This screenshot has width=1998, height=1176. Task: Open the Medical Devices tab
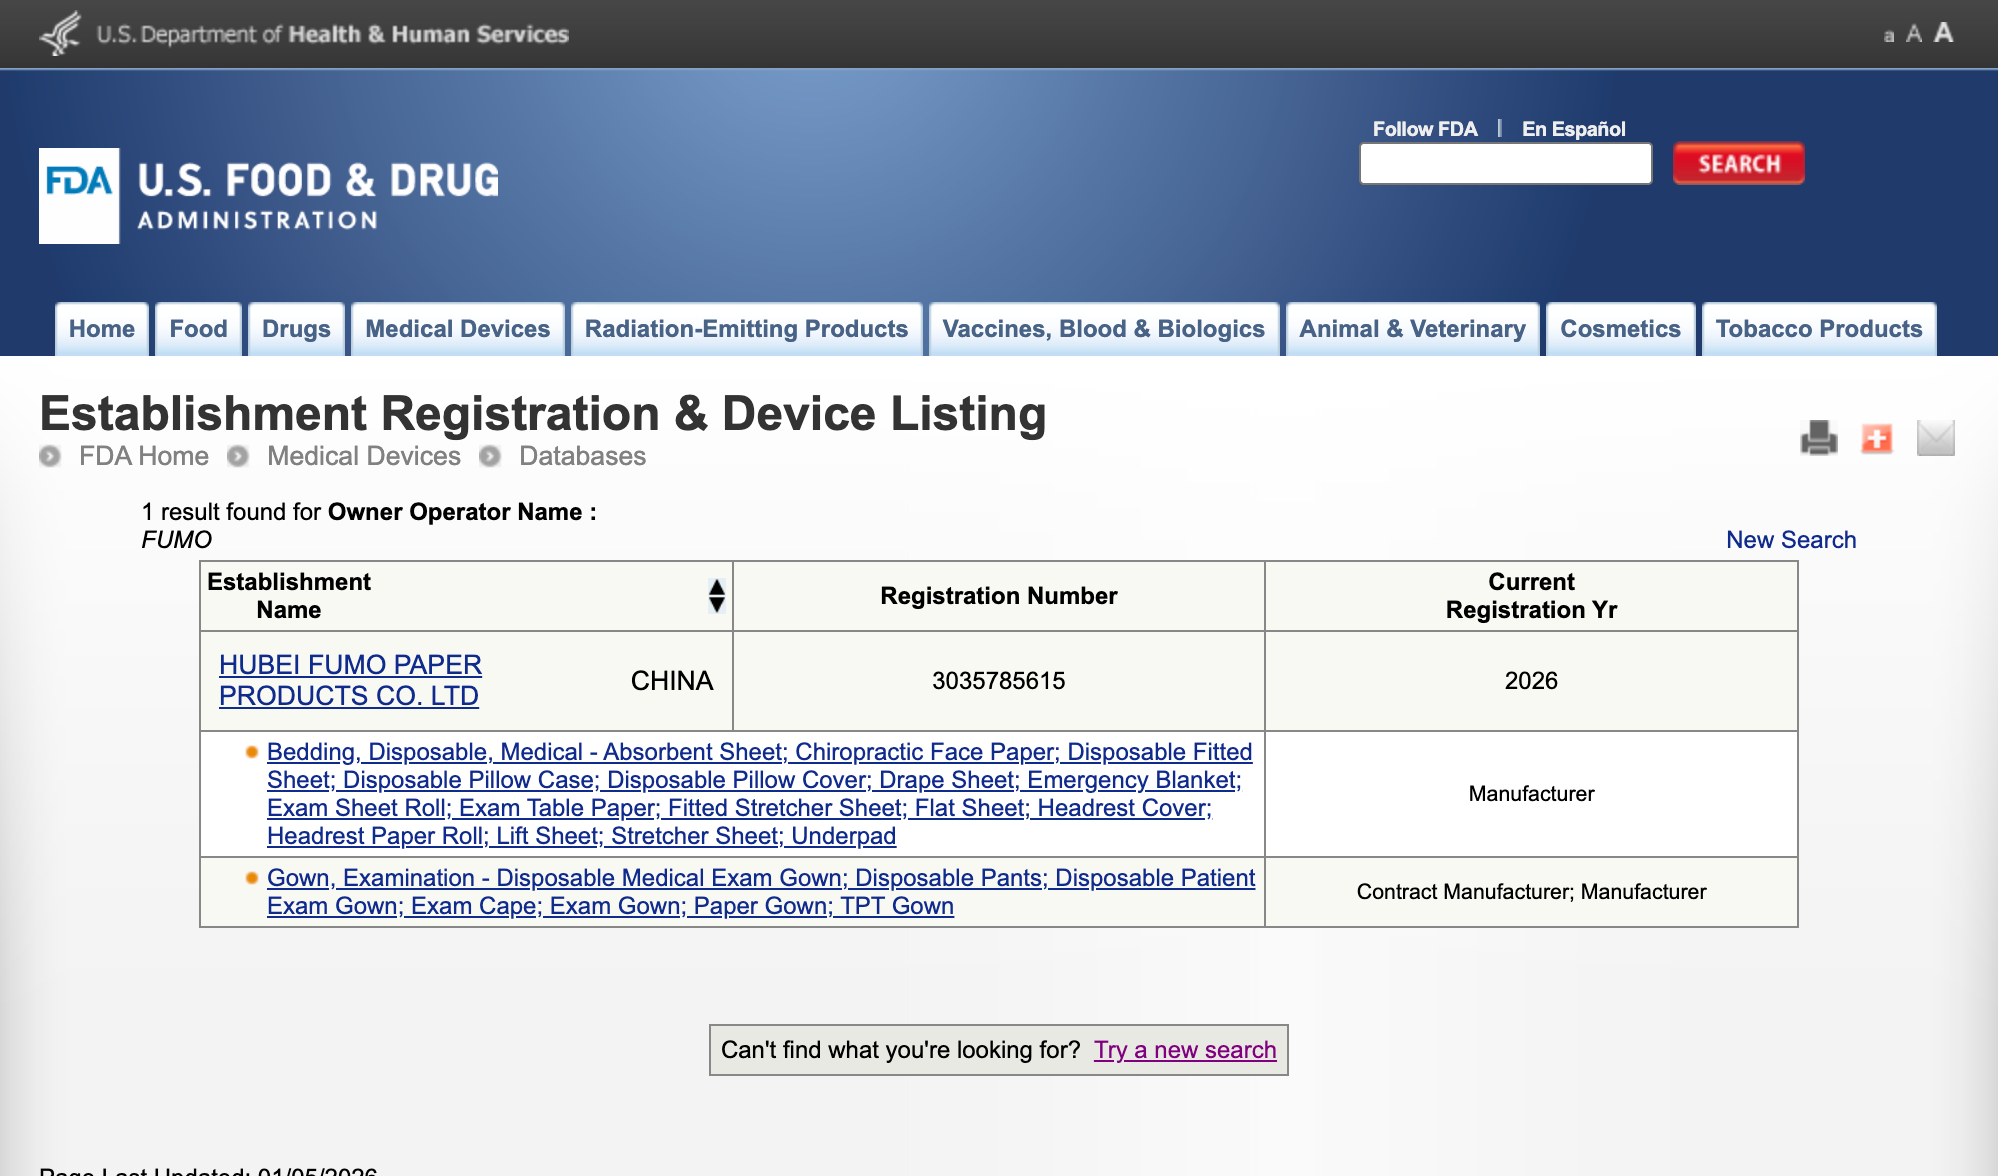458,329
